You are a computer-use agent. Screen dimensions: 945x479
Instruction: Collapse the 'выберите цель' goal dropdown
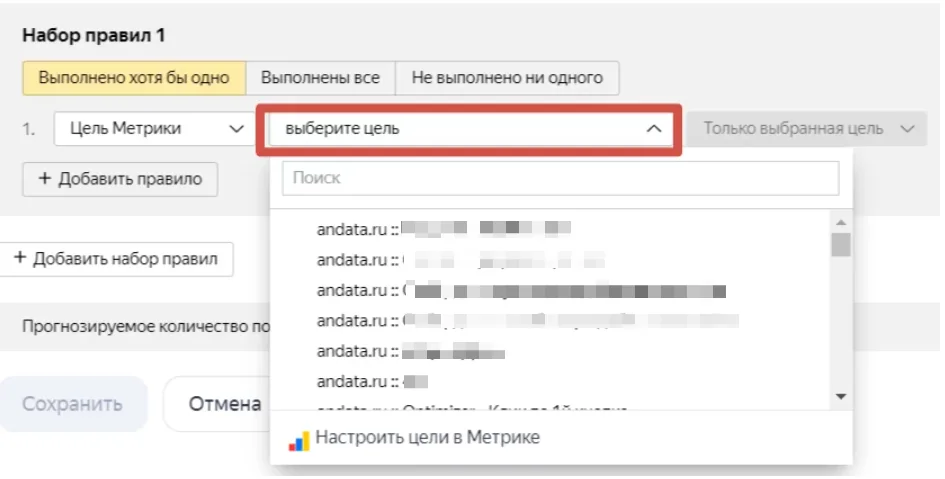(470, 128)
